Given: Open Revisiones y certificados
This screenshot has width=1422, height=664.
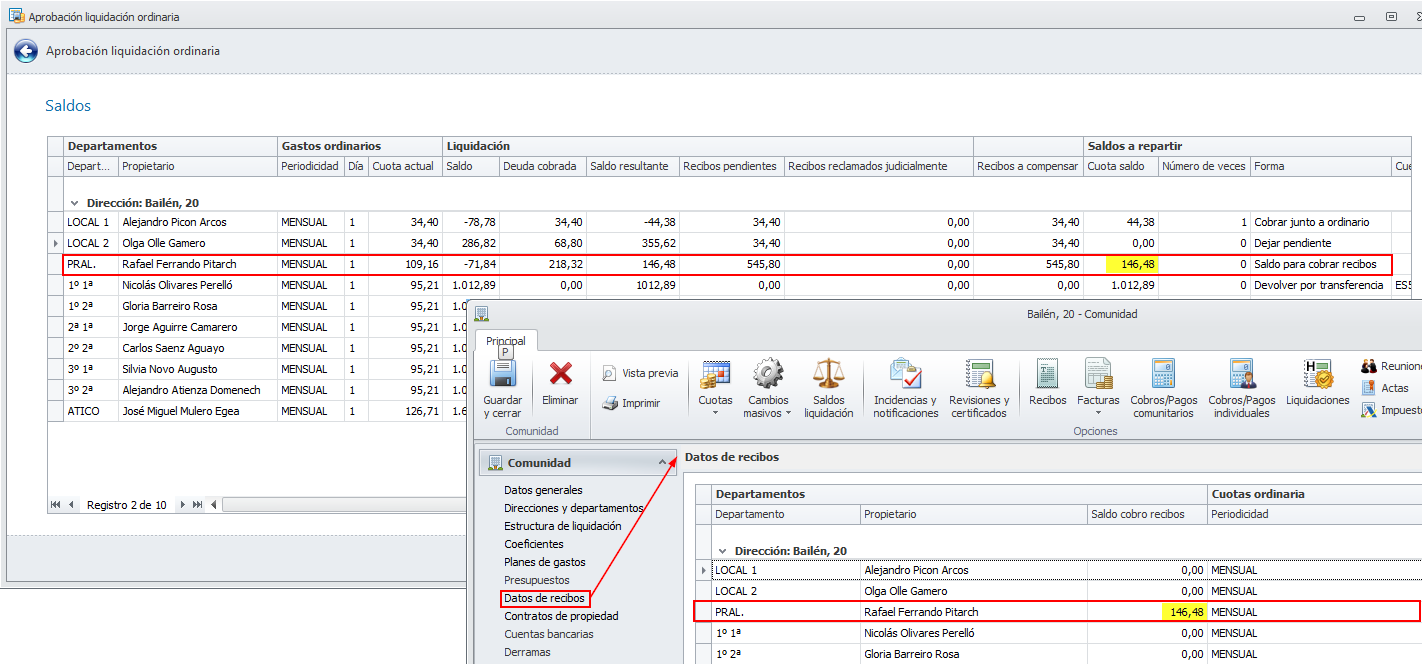Looking at the screenshot, I should (979, 375).
